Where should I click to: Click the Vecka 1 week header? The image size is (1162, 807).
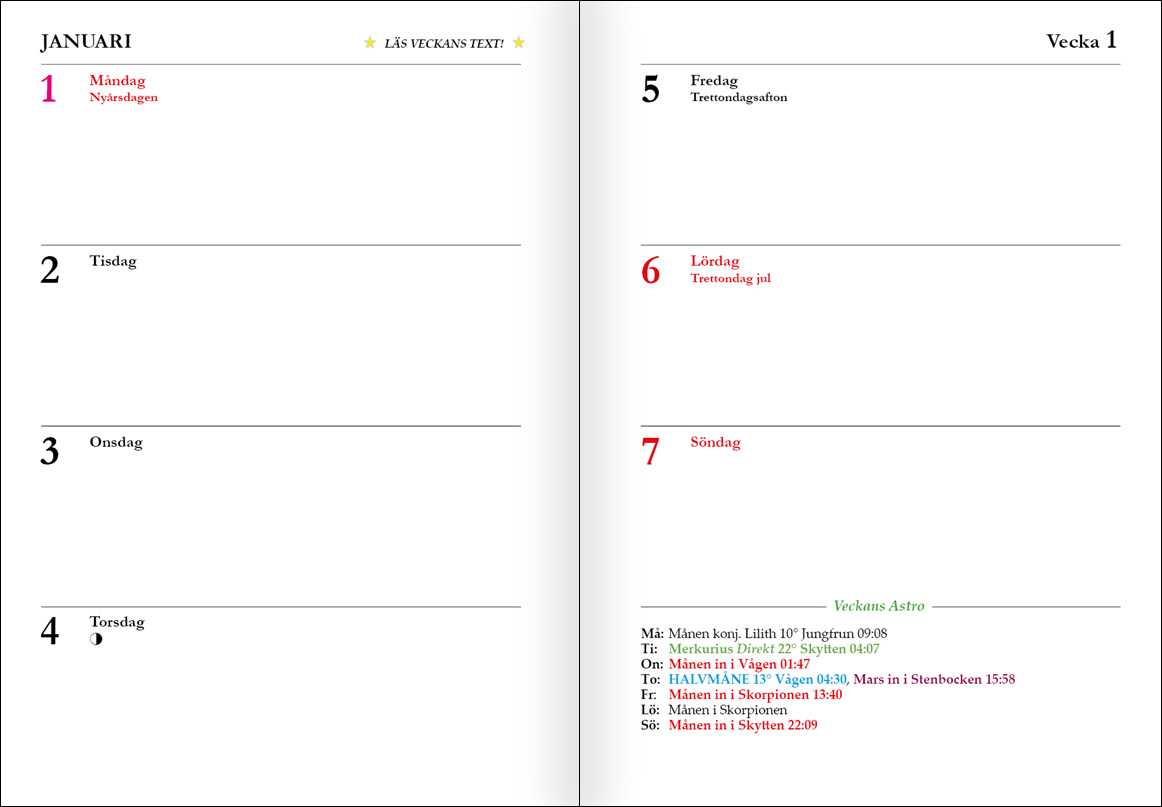tap(1080, 41)
